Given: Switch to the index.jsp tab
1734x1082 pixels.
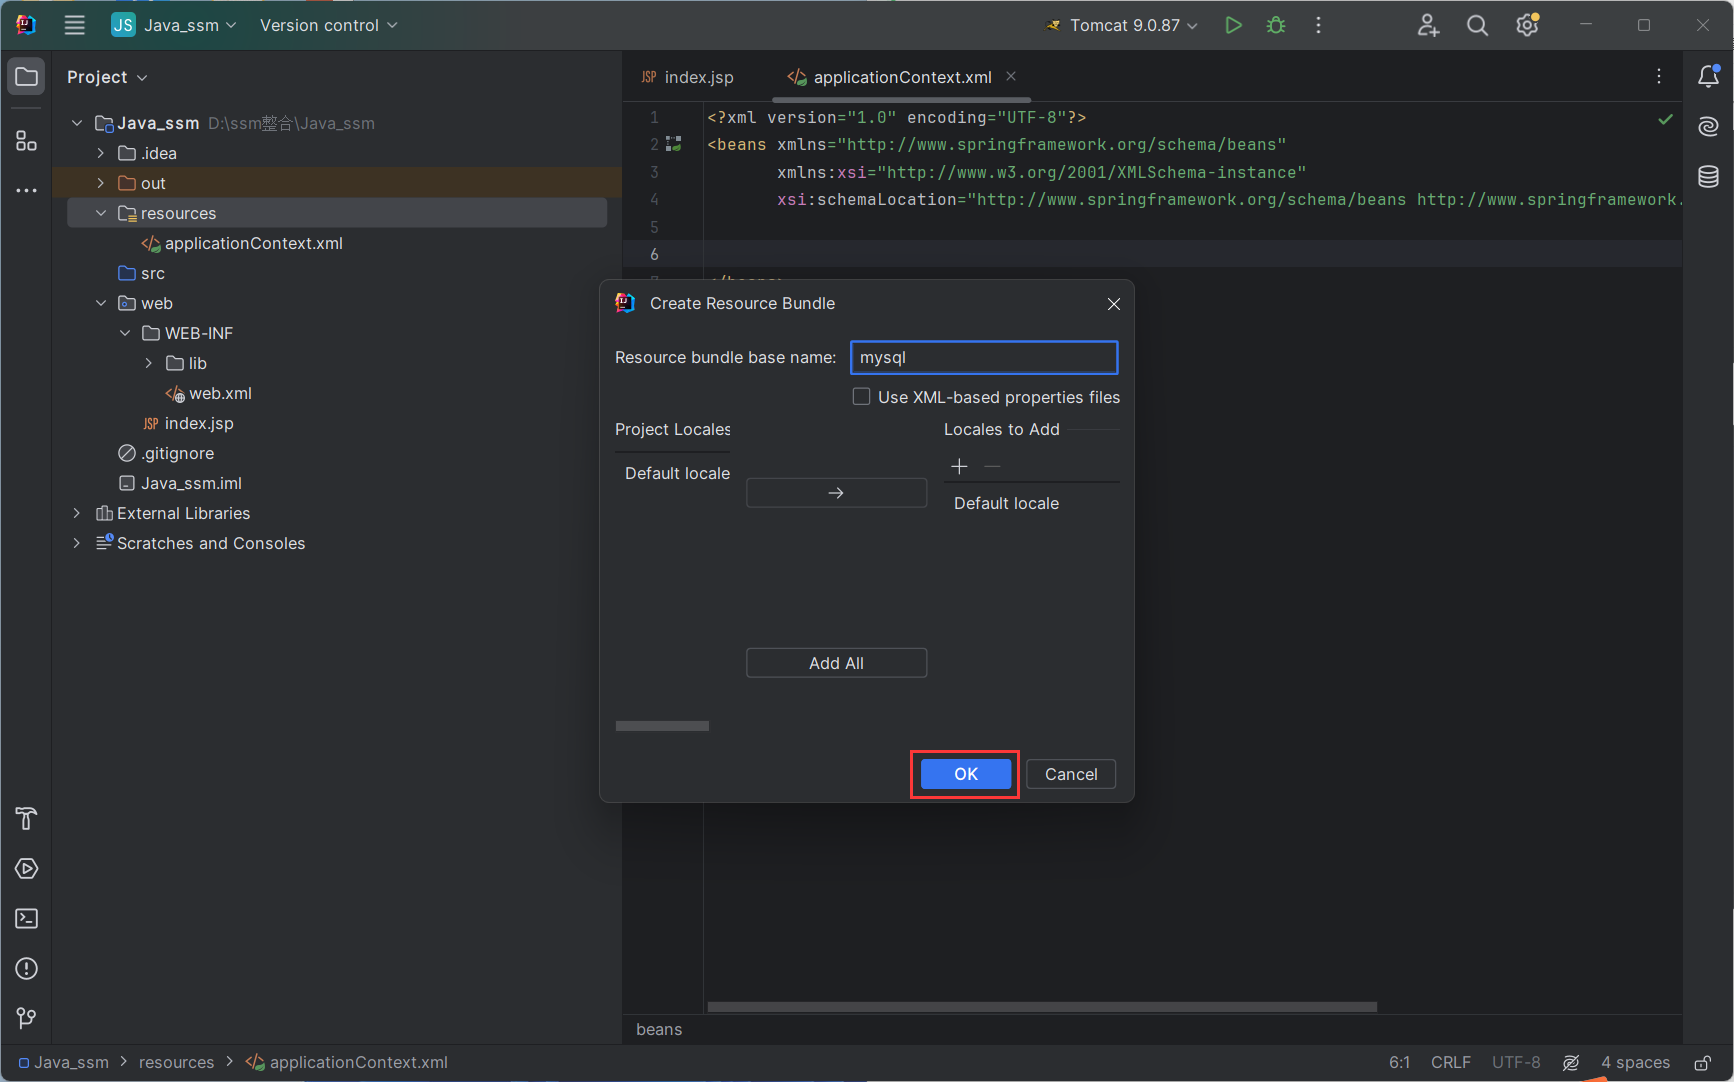Looking at the screenshot, I should [x=698, y=77].
